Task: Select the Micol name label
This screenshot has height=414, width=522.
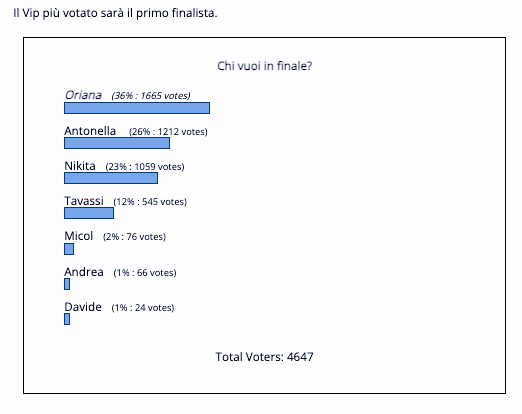Action: pyautogui.click(x=79, y=236)
